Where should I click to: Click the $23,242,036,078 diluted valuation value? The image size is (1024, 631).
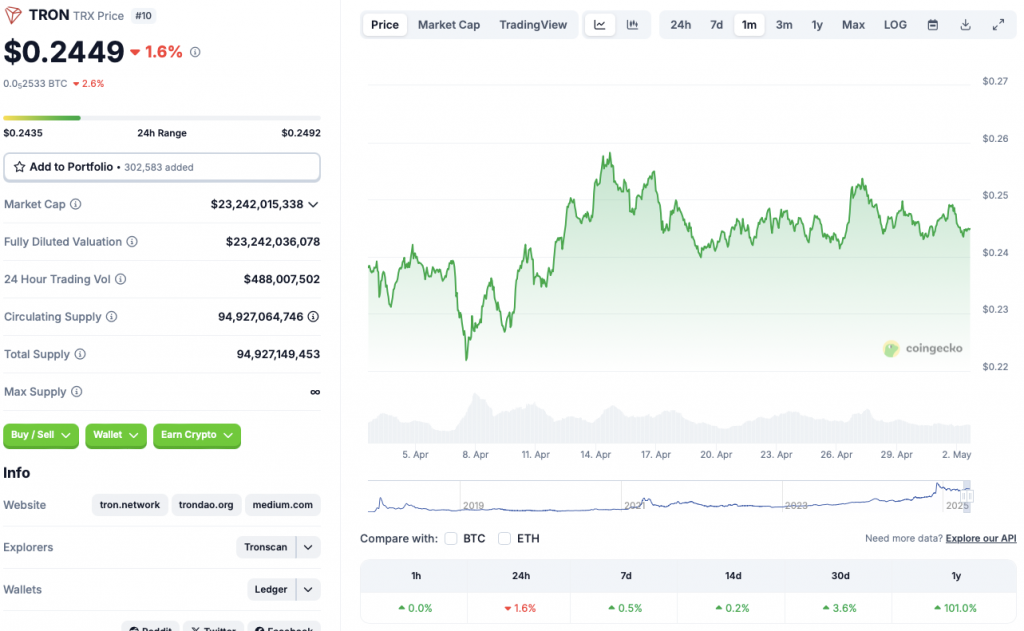(273, 242)
